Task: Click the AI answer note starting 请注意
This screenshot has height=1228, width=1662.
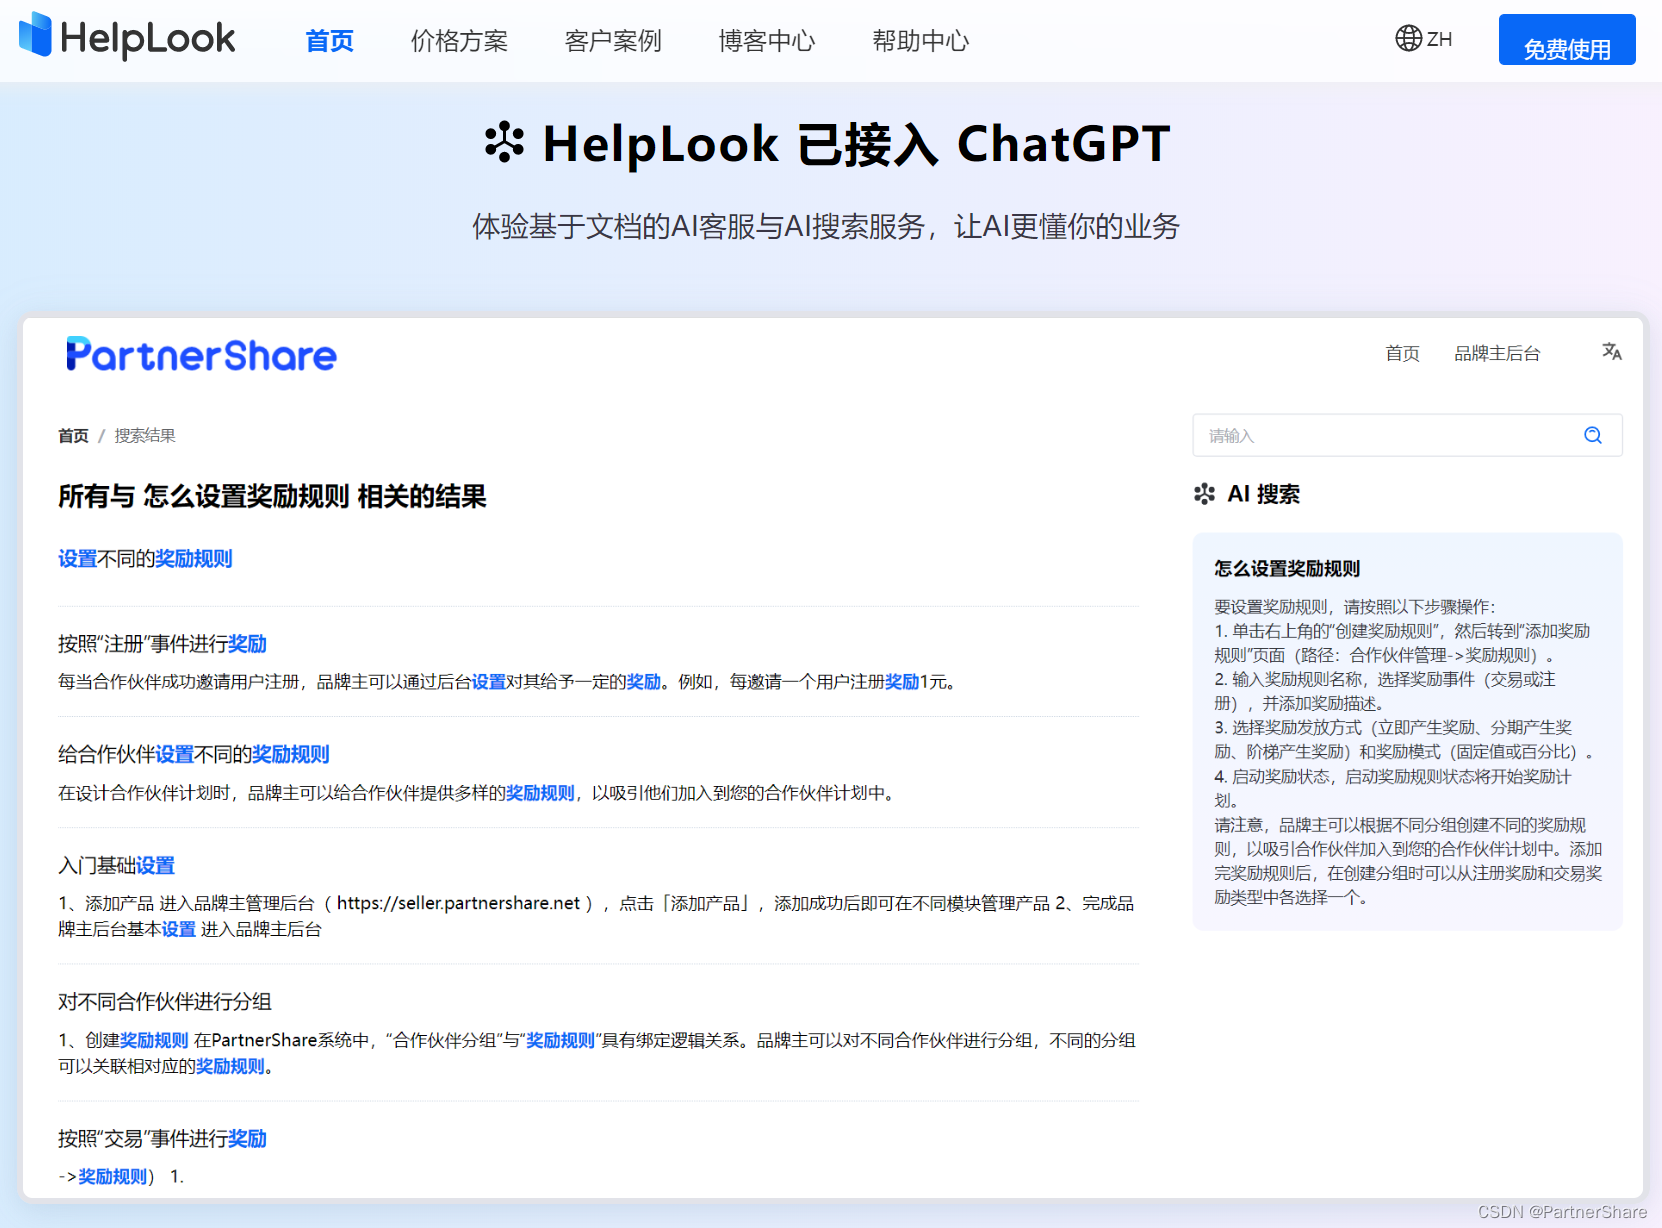Action: tap(1408, 861)
